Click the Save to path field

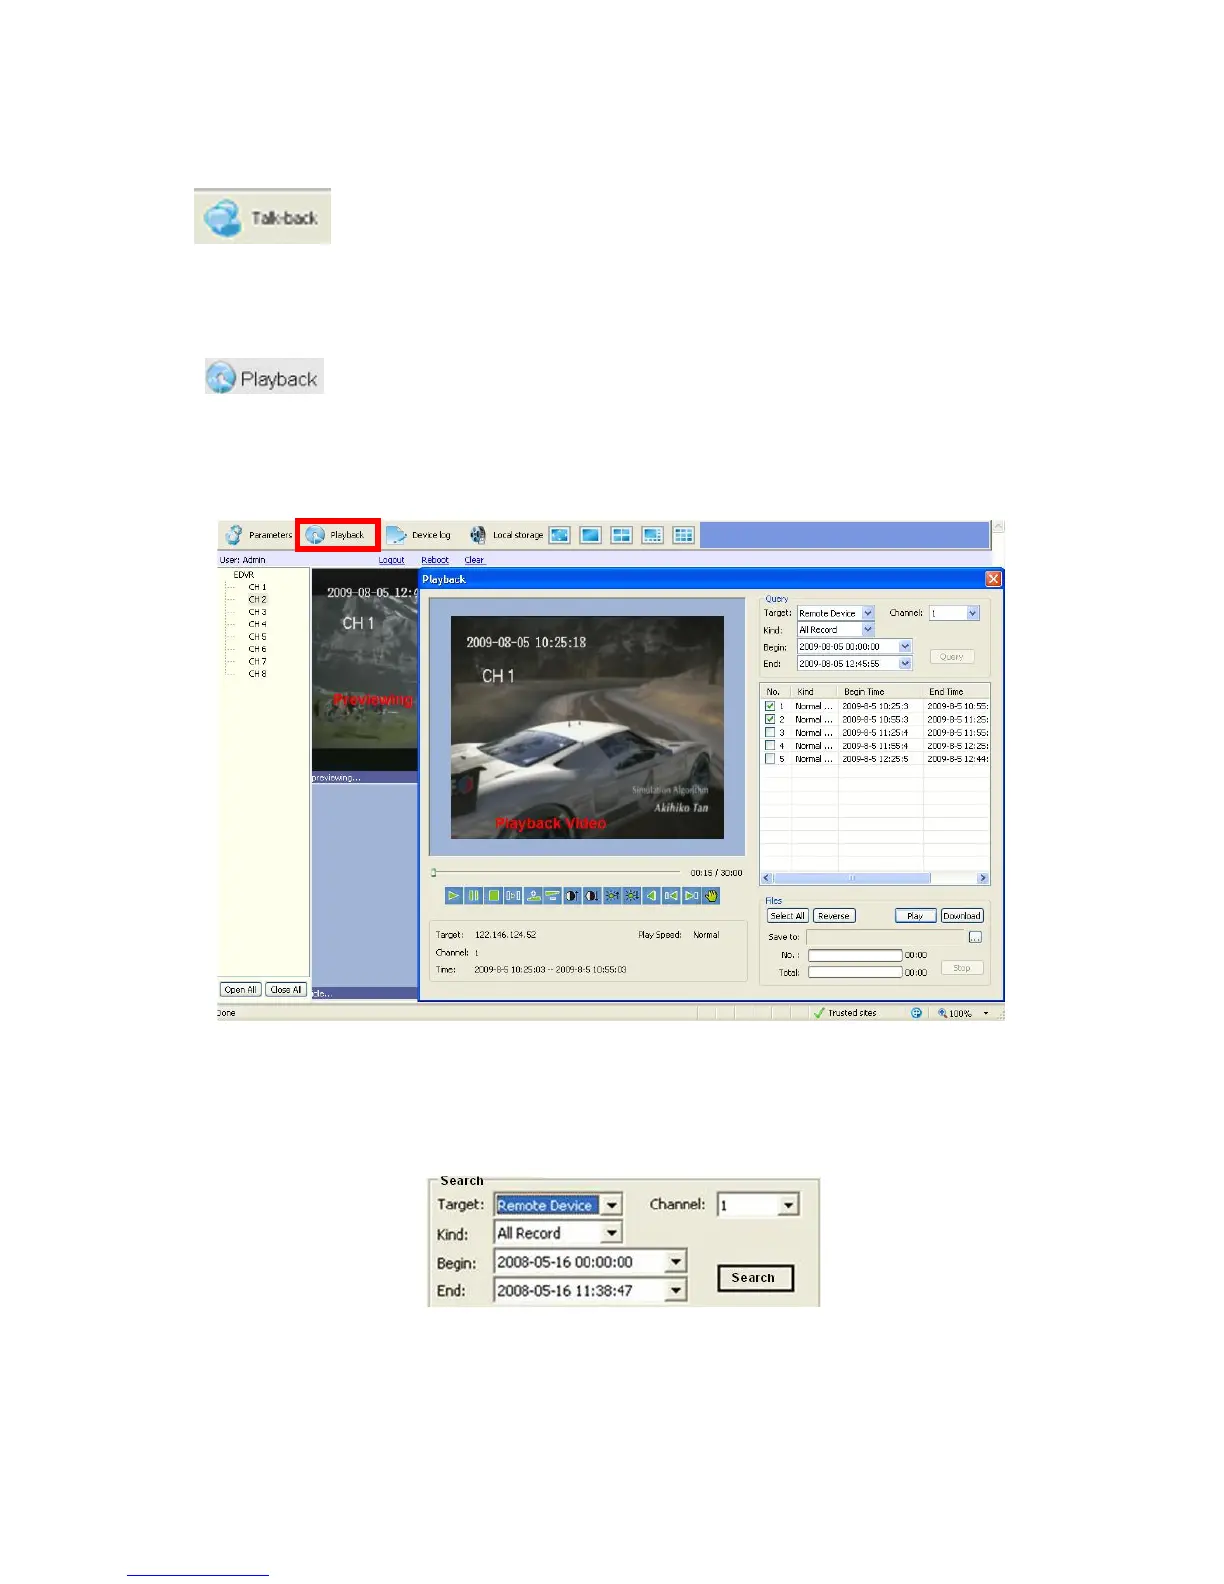tap(885, 937)
